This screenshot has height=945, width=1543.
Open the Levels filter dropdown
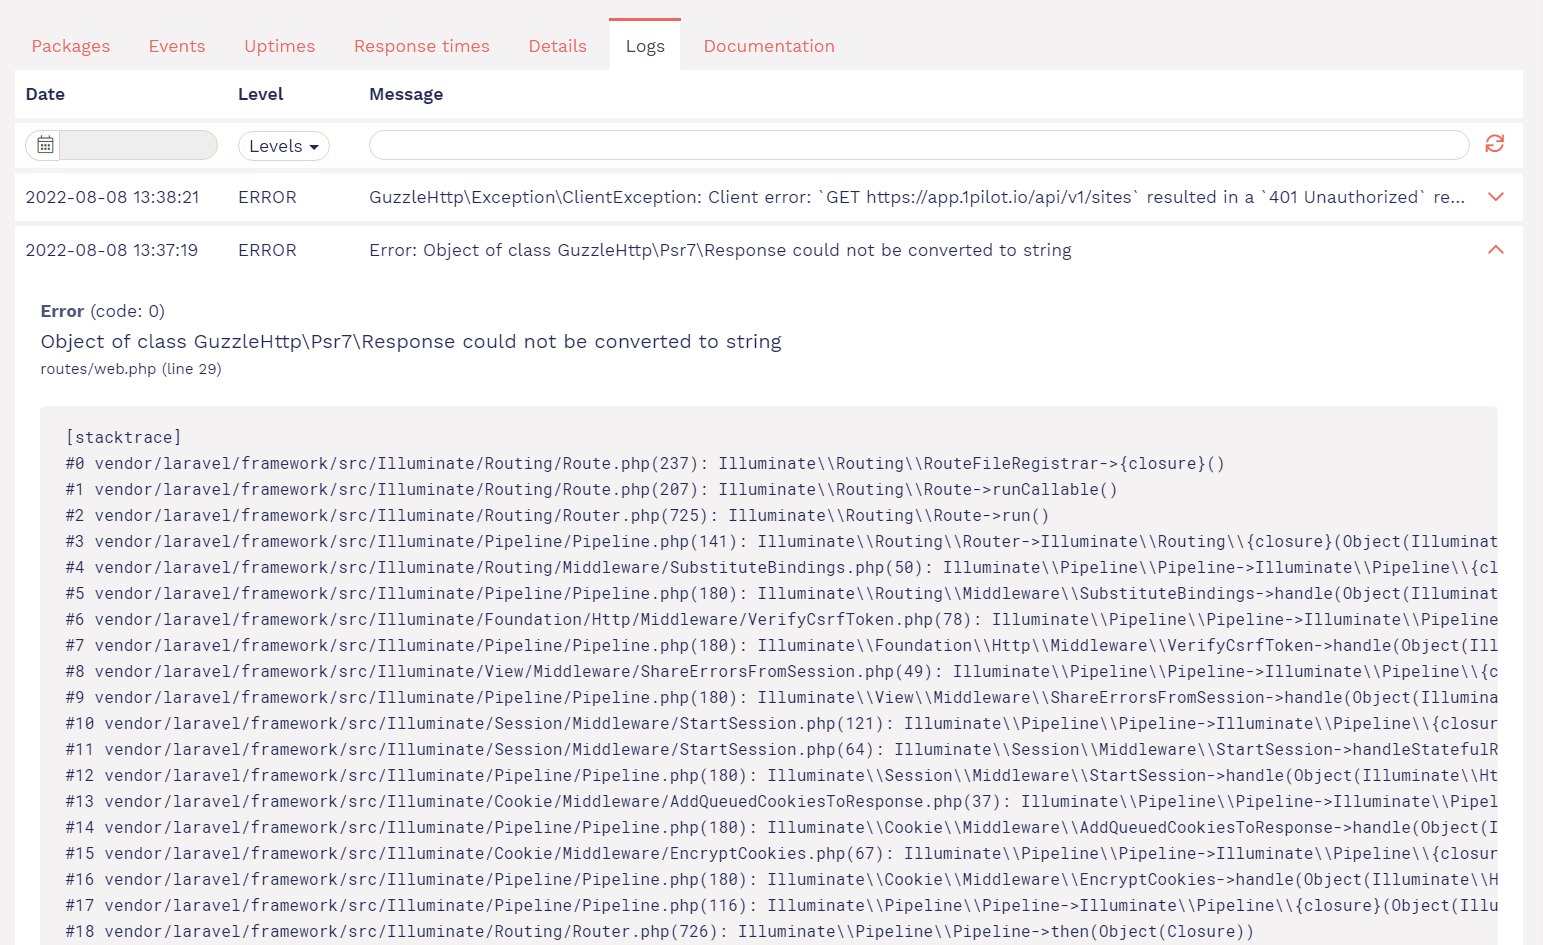(284, 146)
